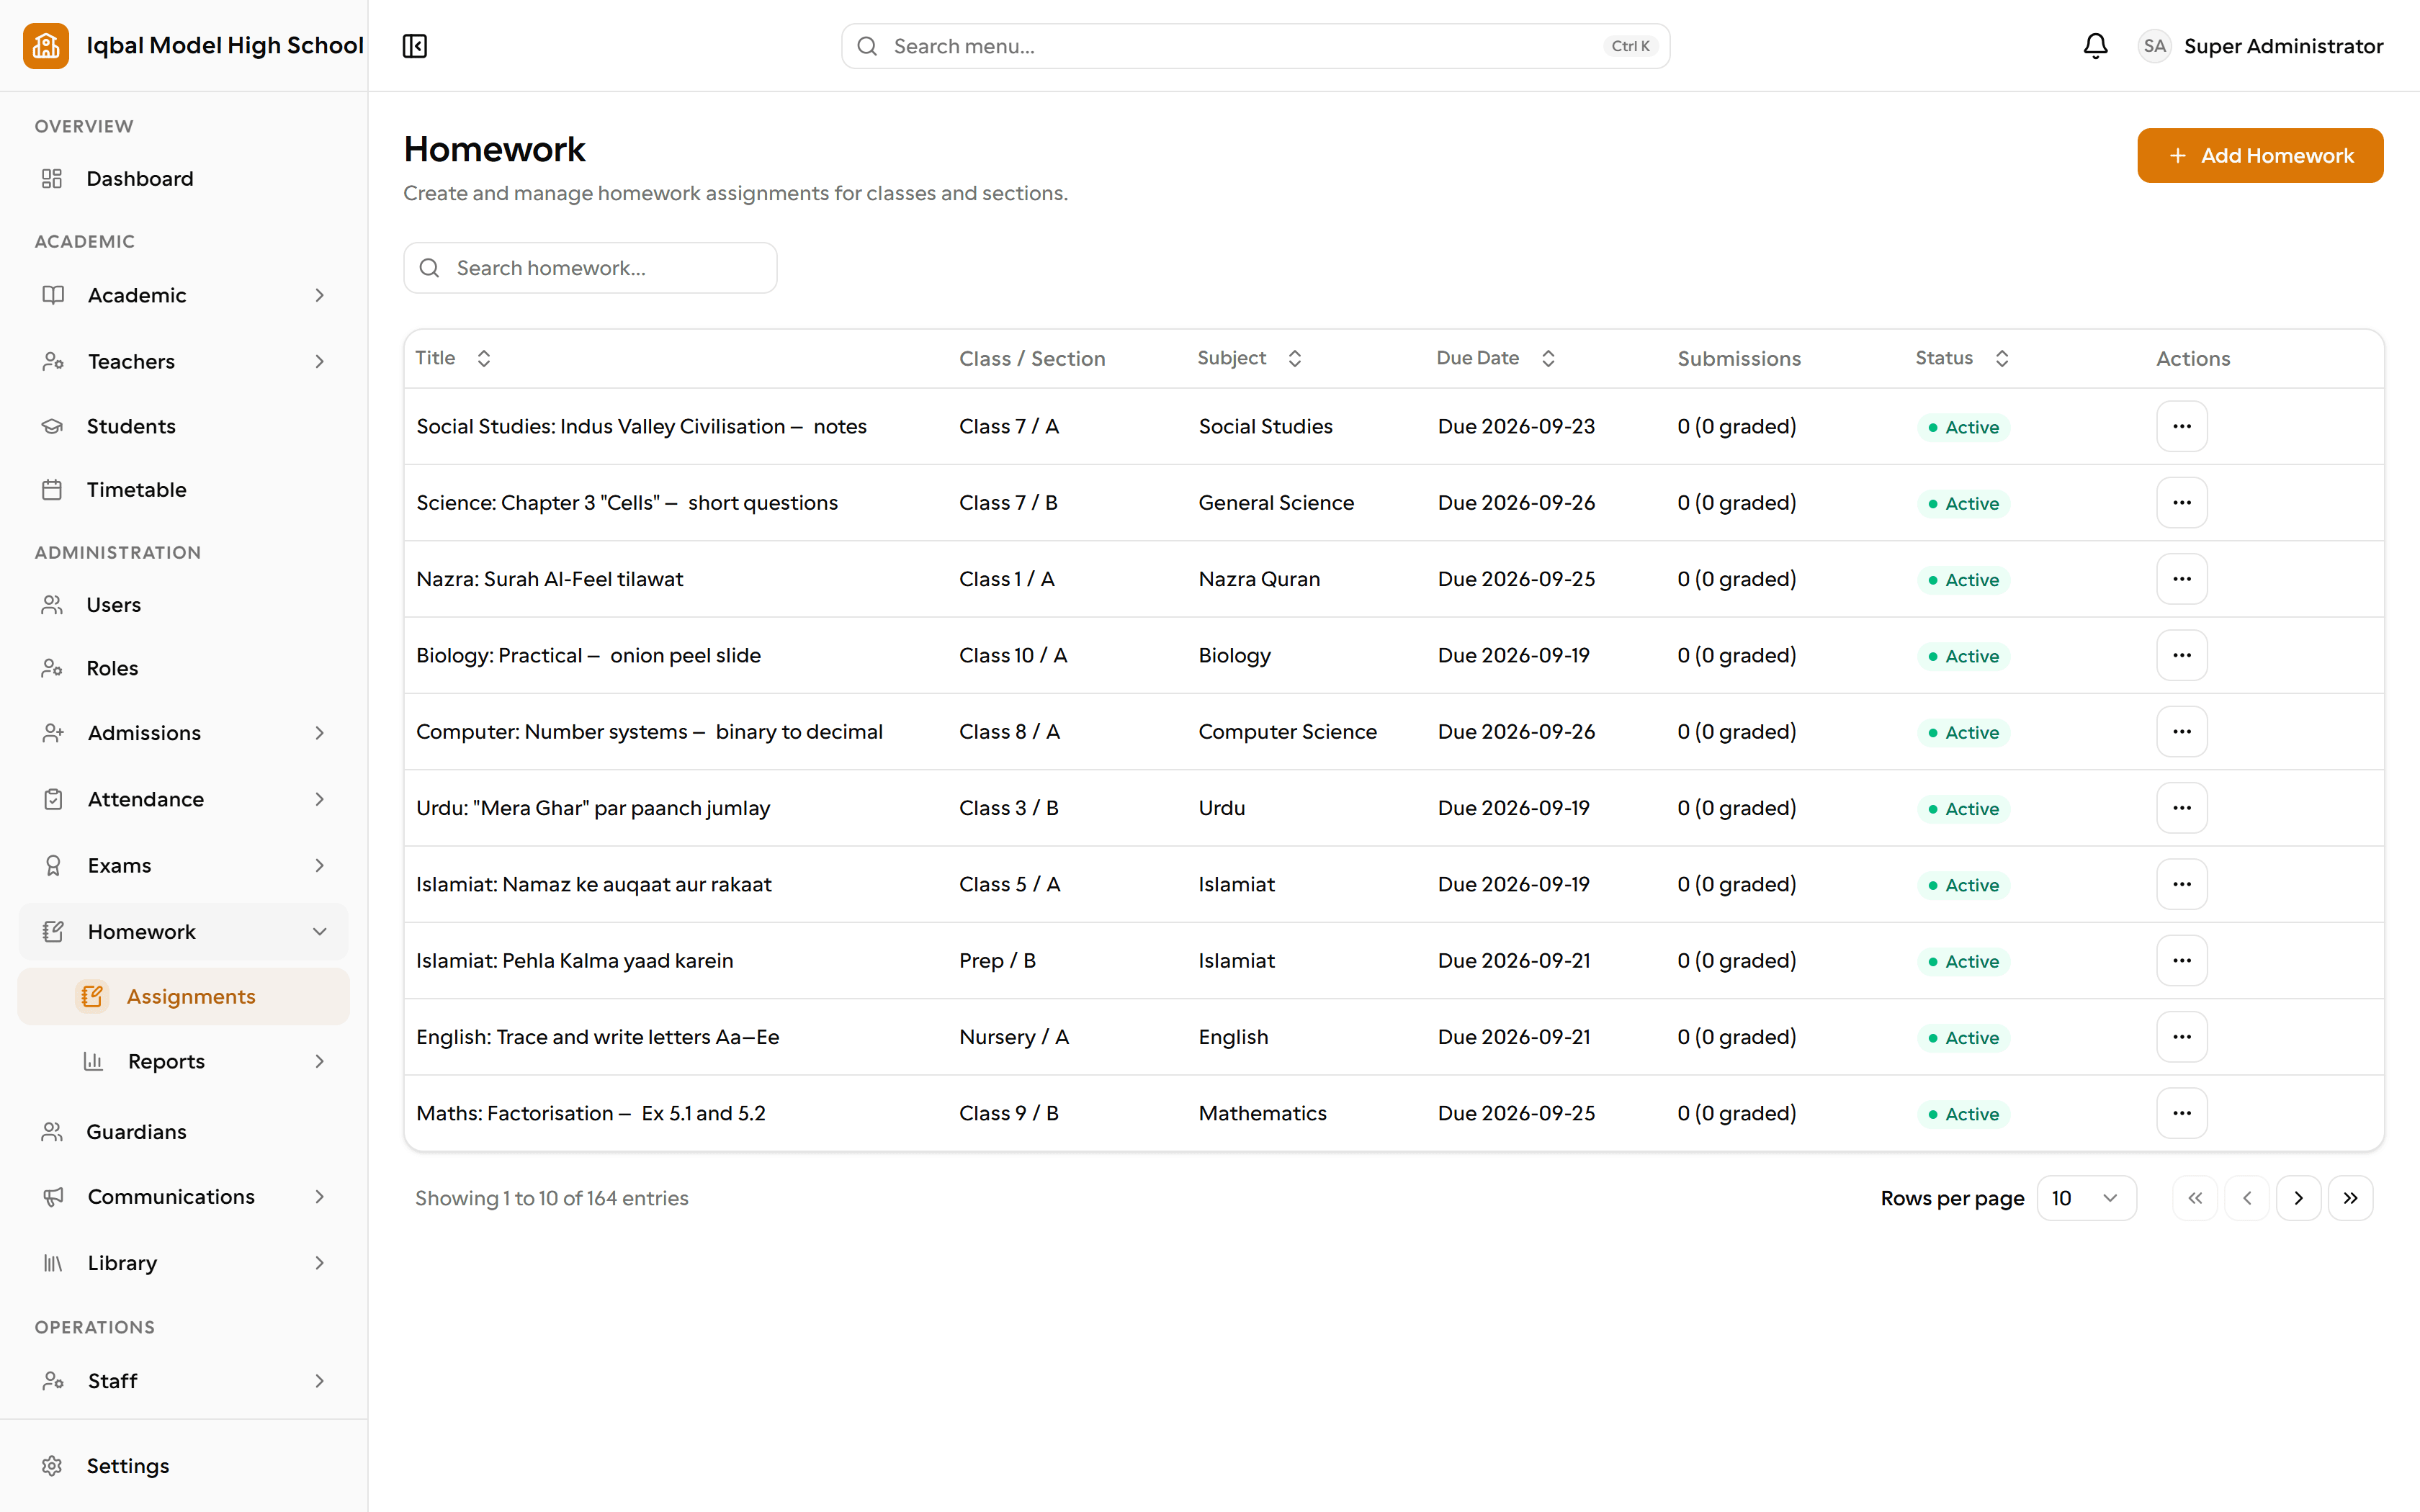Open the Rows per page dropdown
Screen dimensions: 2420x1512
[2086, 1198]
